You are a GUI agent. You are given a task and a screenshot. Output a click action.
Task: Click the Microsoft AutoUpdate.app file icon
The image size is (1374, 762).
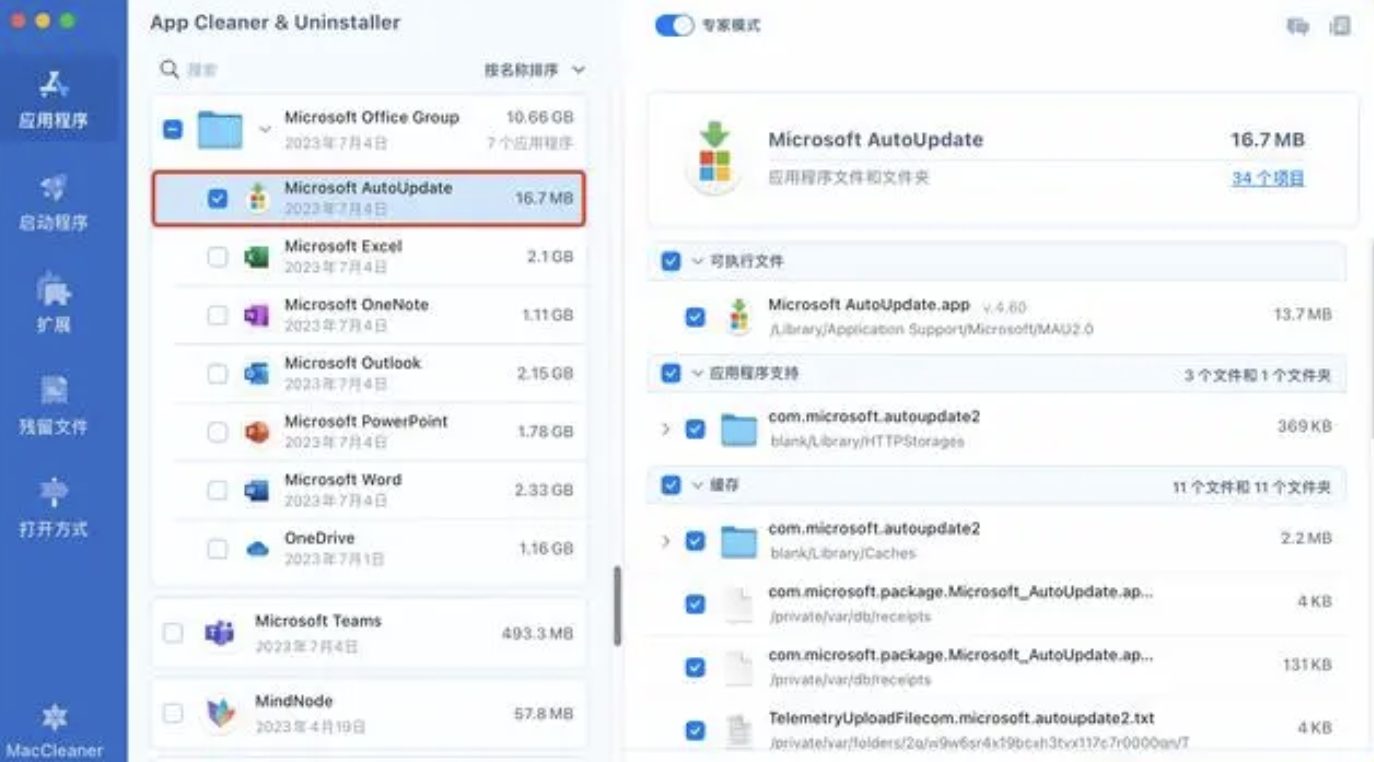point(739,315)
